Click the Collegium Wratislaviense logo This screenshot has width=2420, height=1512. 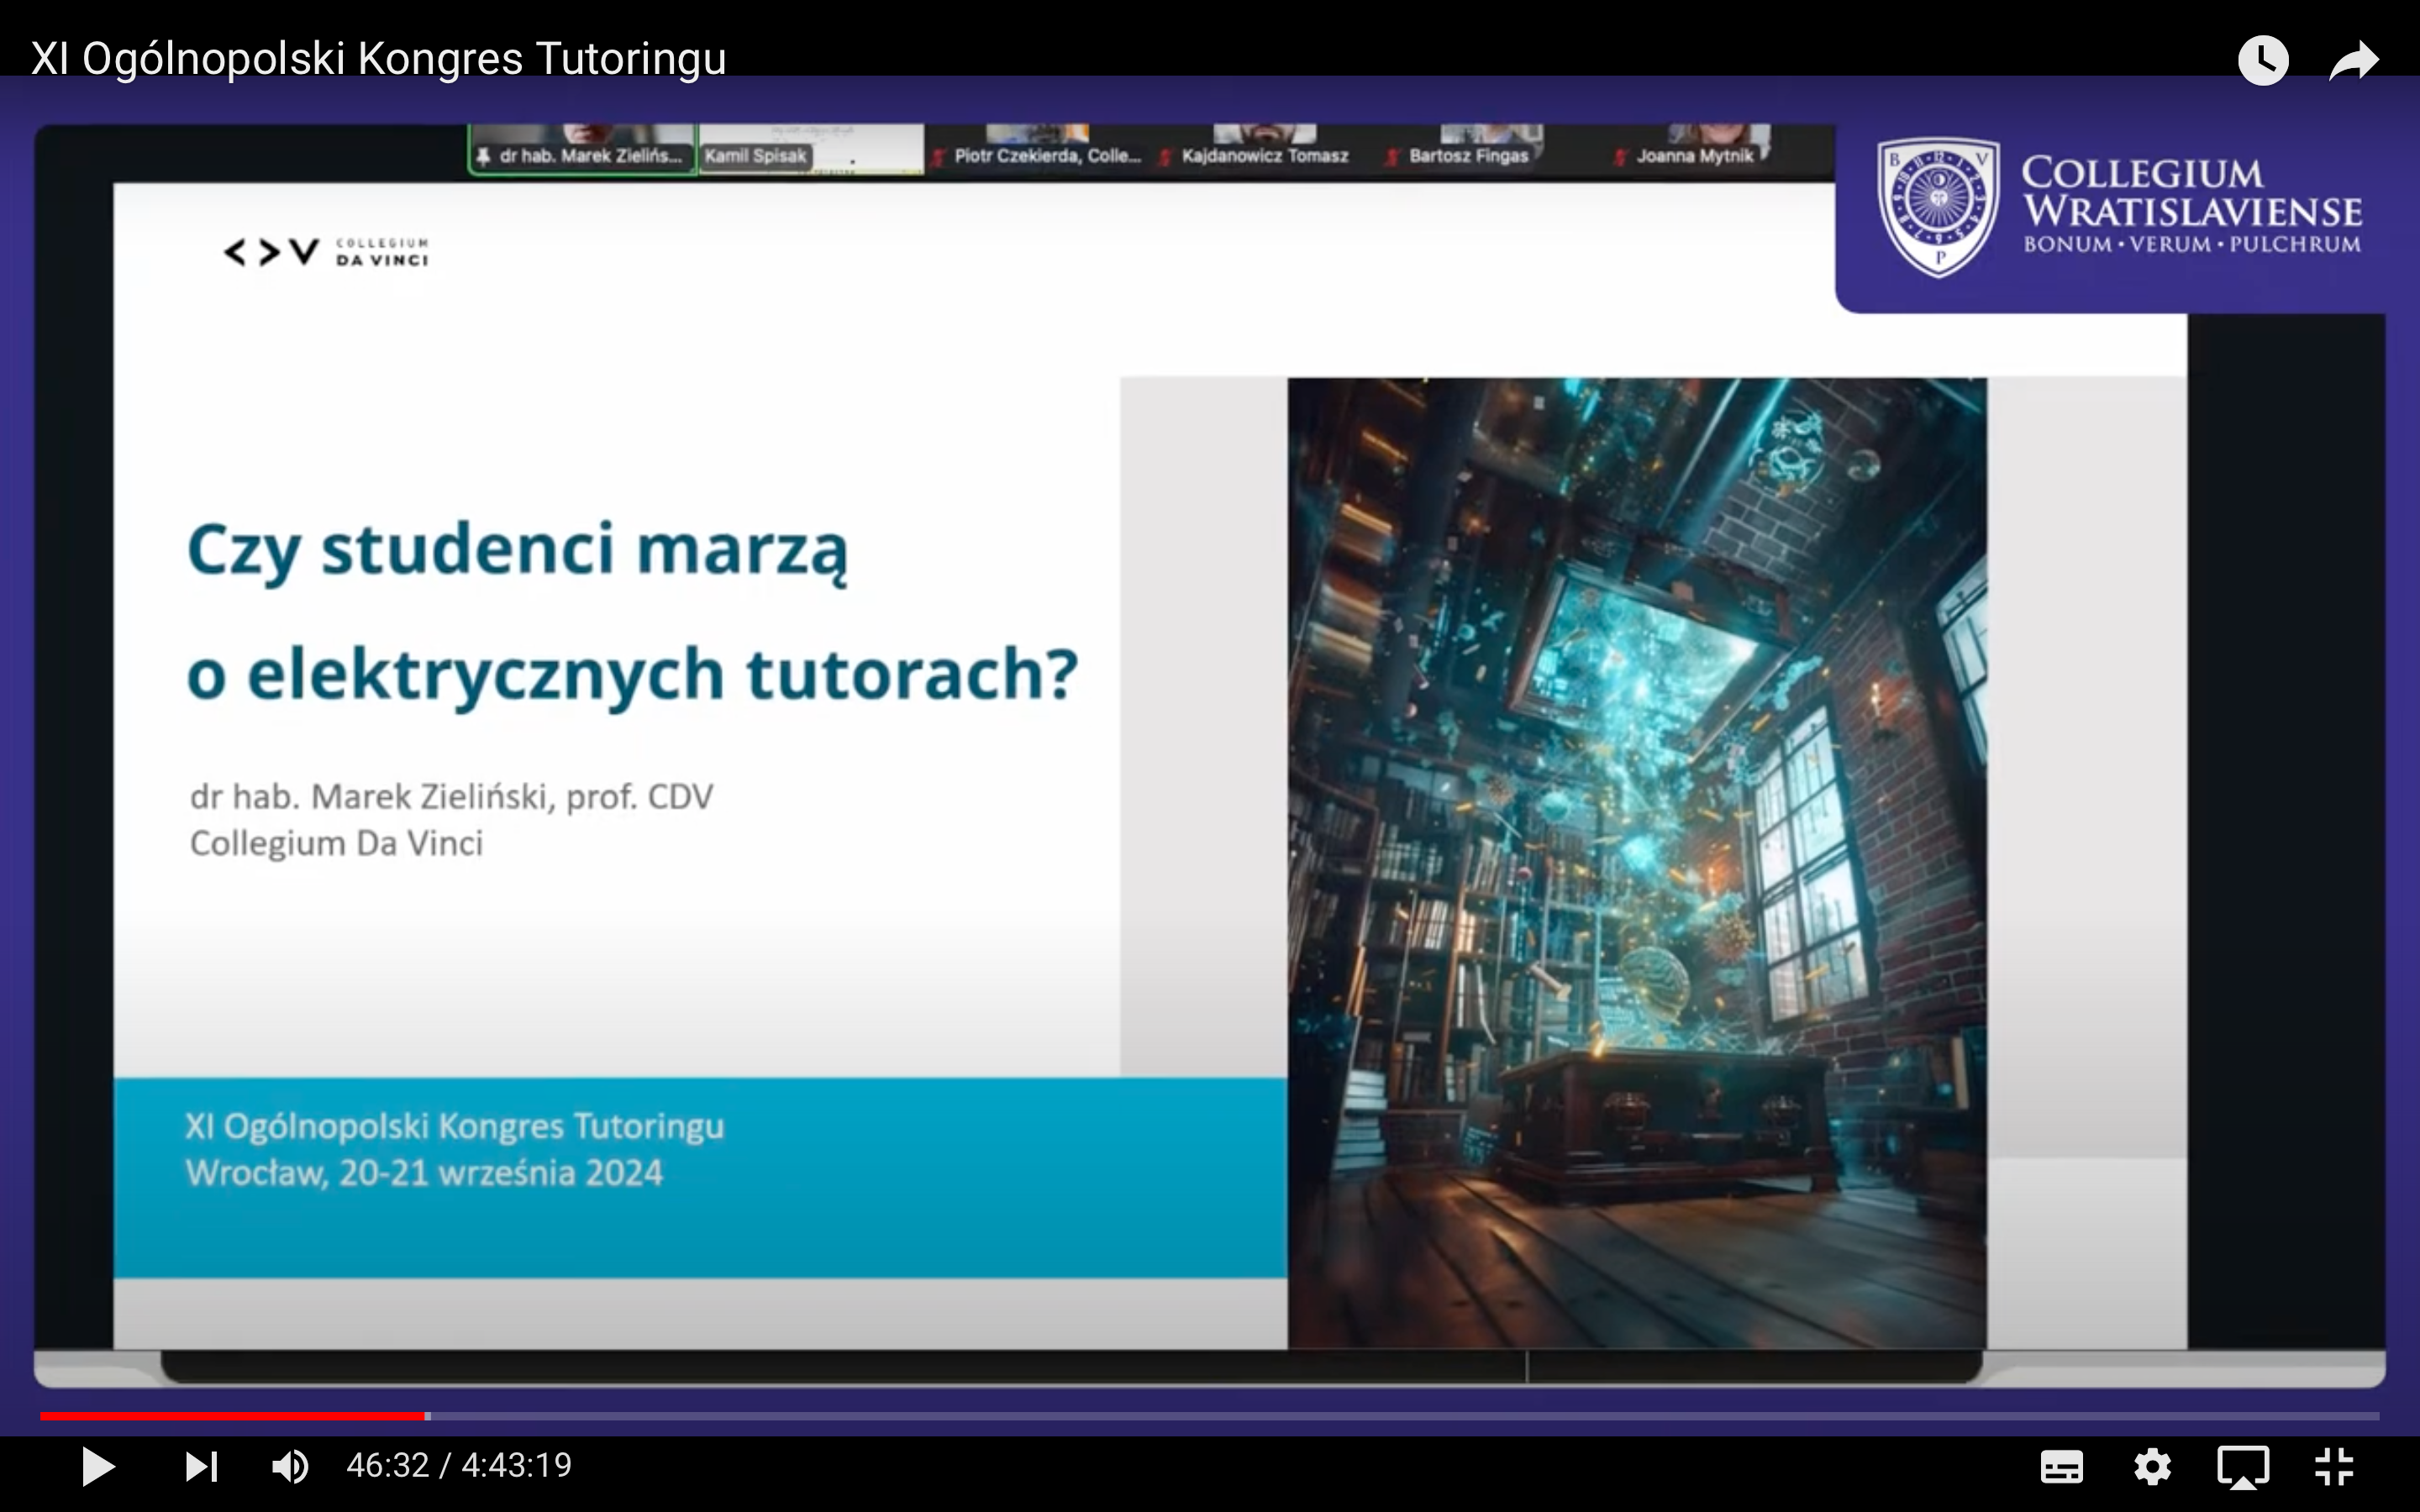tap(2118, 209)
